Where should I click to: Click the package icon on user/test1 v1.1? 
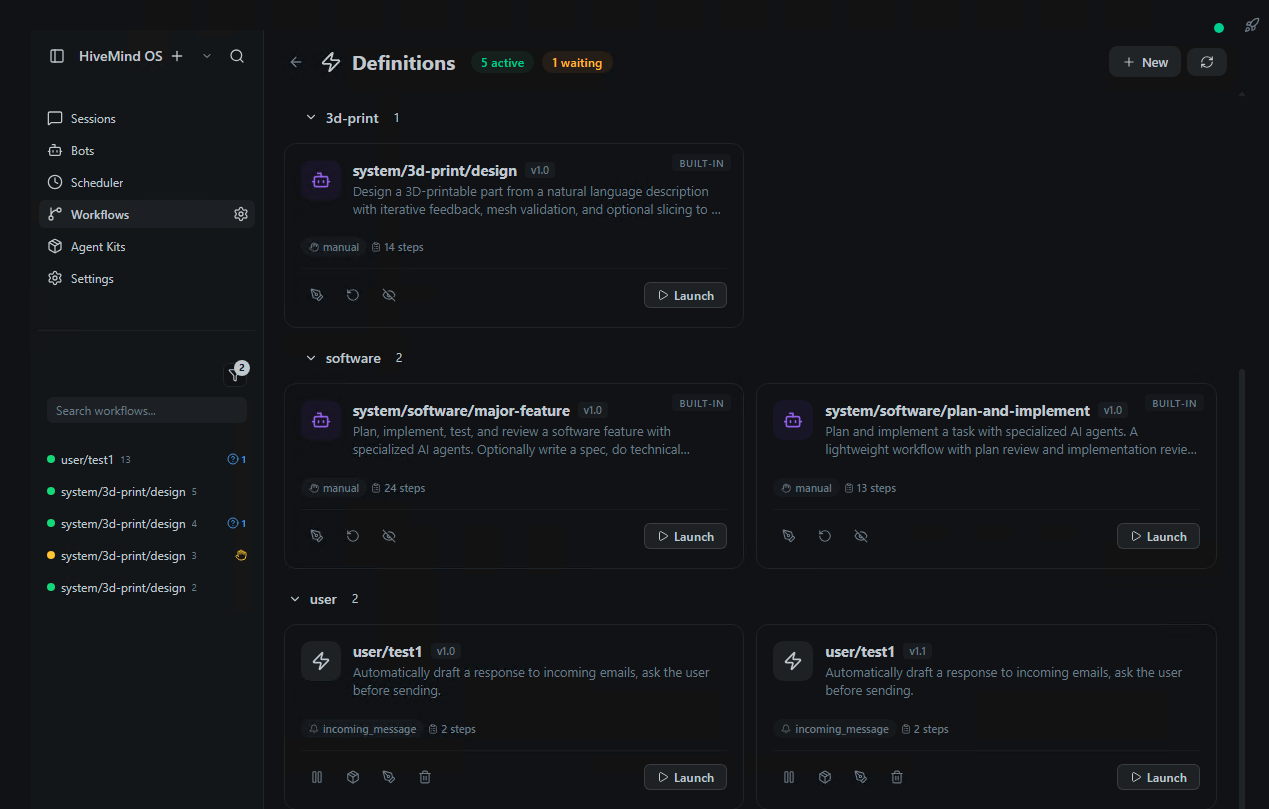824,776
